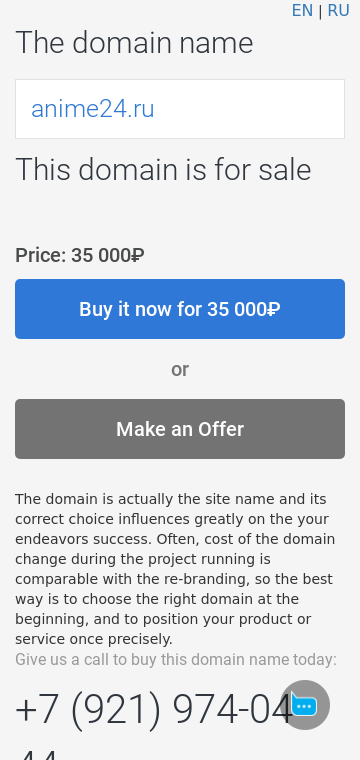Click the 'service once precisely.' closing line
The width and height of the screenshot is (360, 760).
coord(94,639)
